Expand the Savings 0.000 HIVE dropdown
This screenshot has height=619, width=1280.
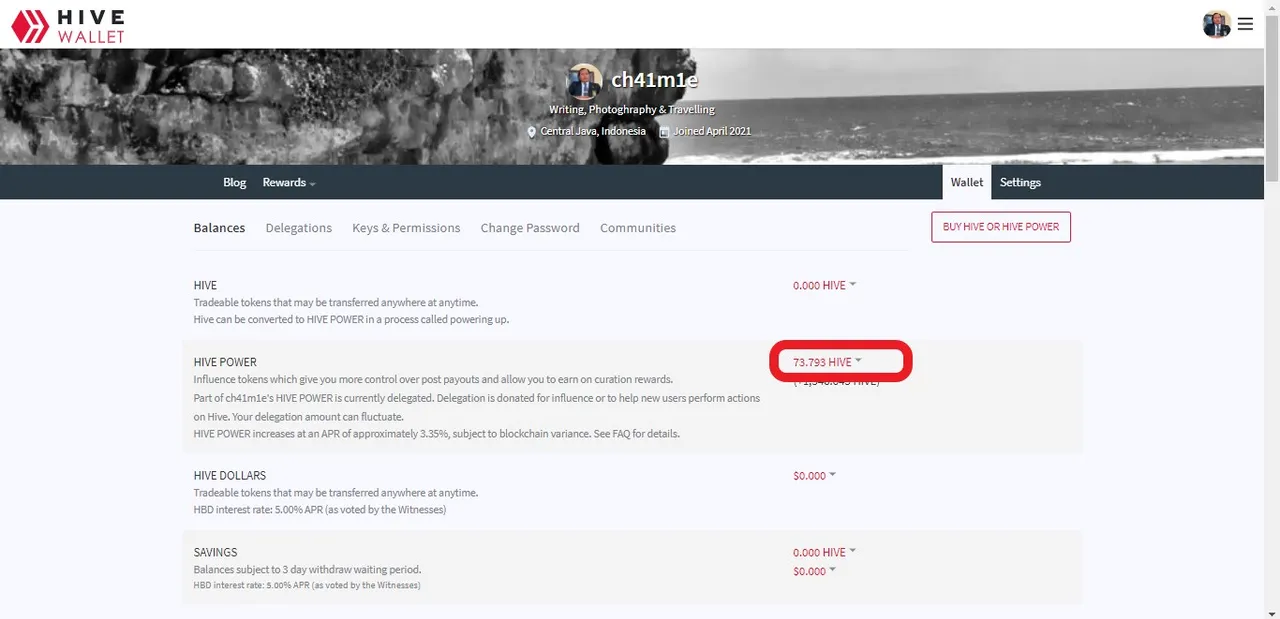[x=825, y=552]
